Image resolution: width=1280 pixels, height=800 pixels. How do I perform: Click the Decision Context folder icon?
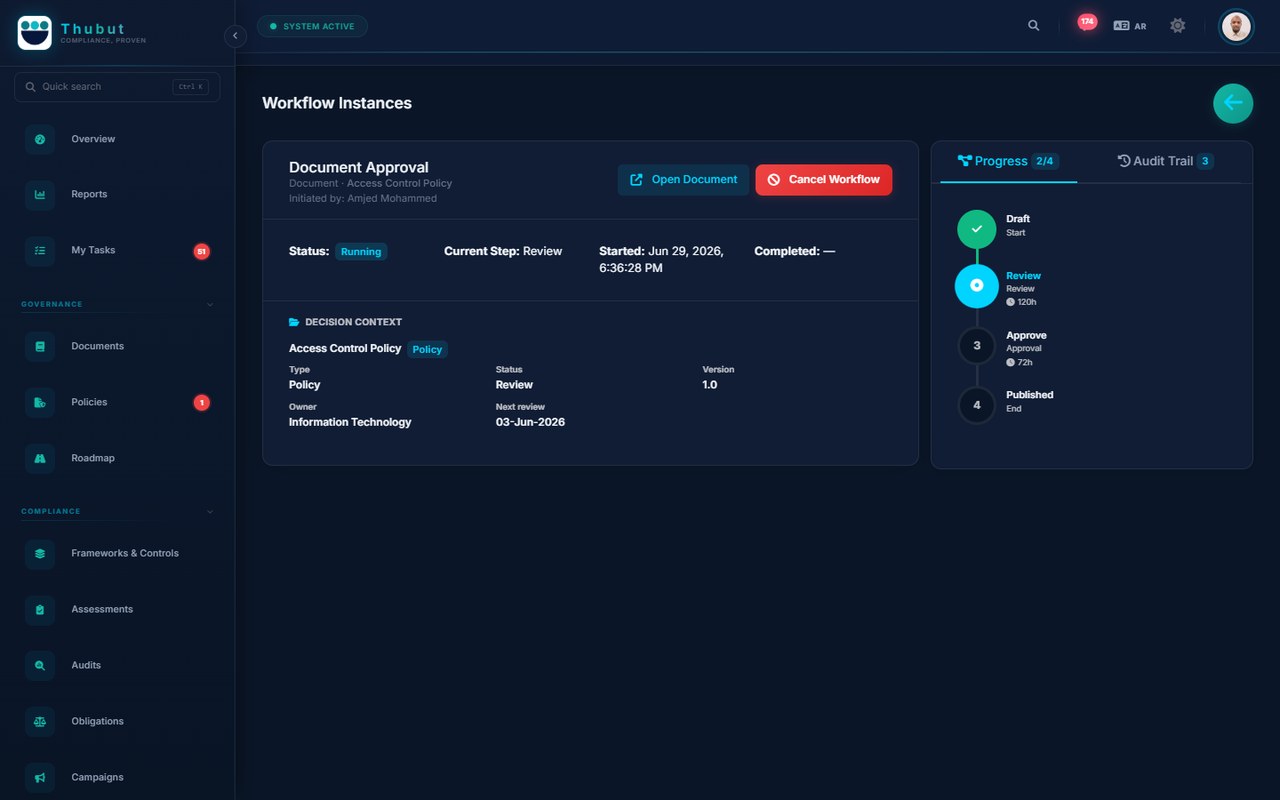294,323
